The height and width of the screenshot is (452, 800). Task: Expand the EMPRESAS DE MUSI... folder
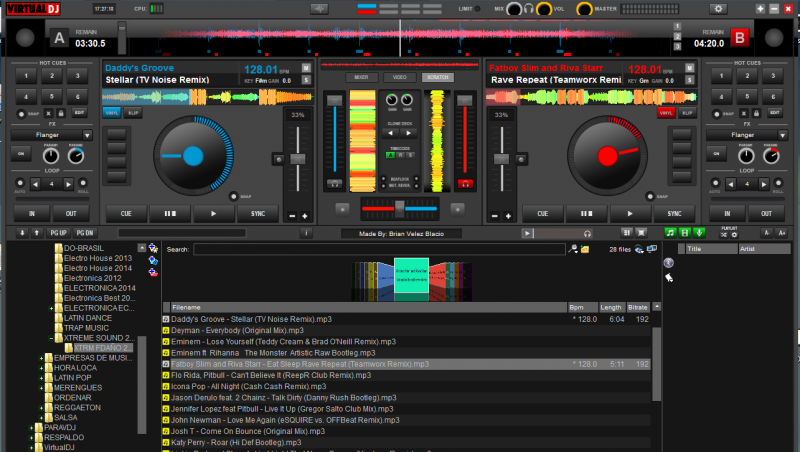click(x=41, y=358)
